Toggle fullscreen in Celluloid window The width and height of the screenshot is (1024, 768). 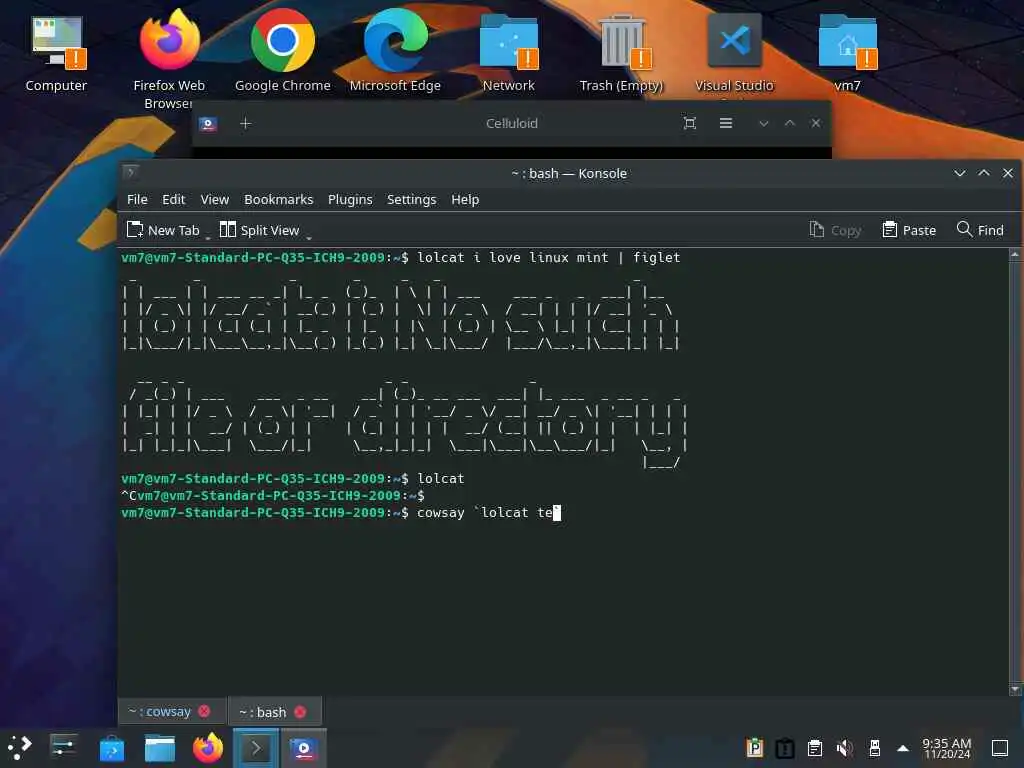(690, 123)
